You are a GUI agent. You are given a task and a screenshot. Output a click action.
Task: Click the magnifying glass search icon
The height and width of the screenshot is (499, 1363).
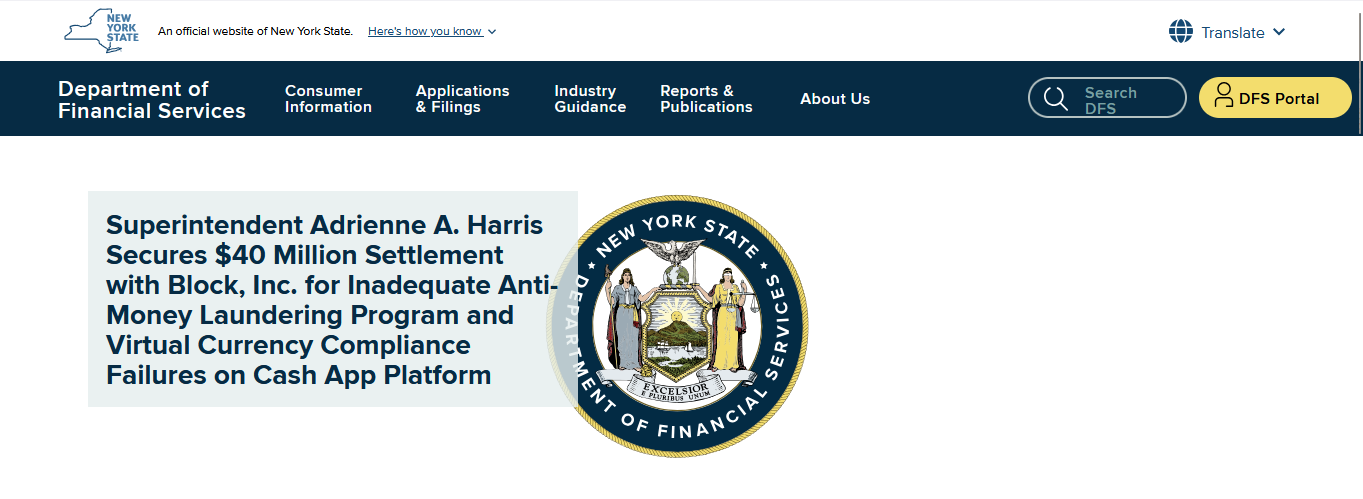[1055, 98]
